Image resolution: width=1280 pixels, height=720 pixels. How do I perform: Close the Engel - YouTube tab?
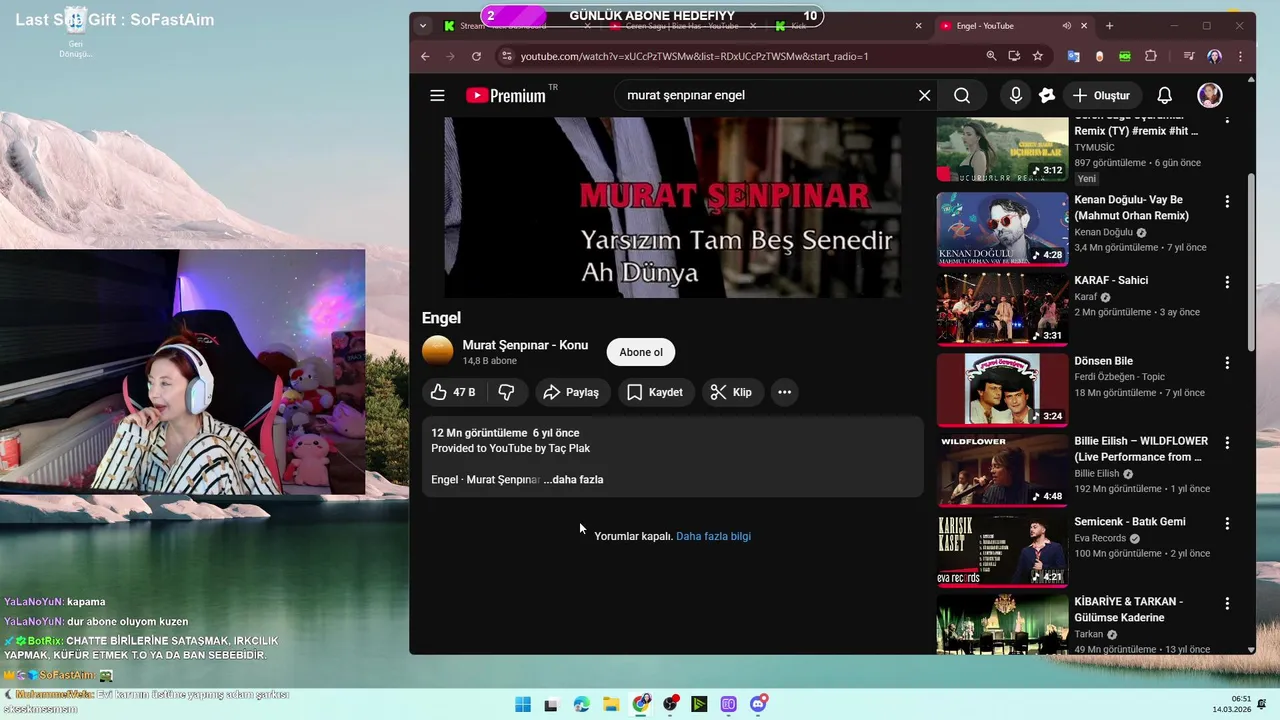coord(1084,26)
